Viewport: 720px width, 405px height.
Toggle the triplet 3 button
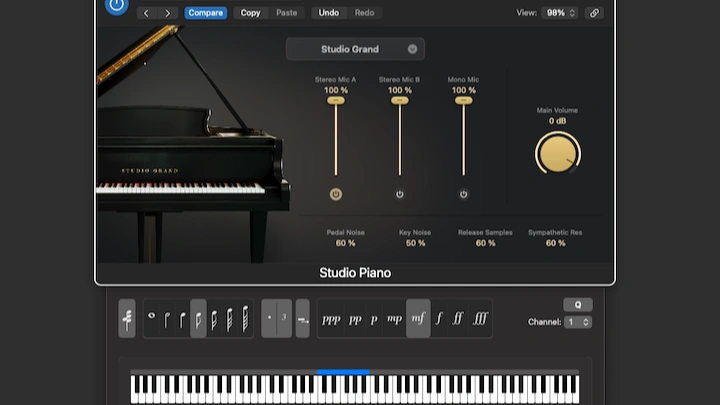[284, 319]
